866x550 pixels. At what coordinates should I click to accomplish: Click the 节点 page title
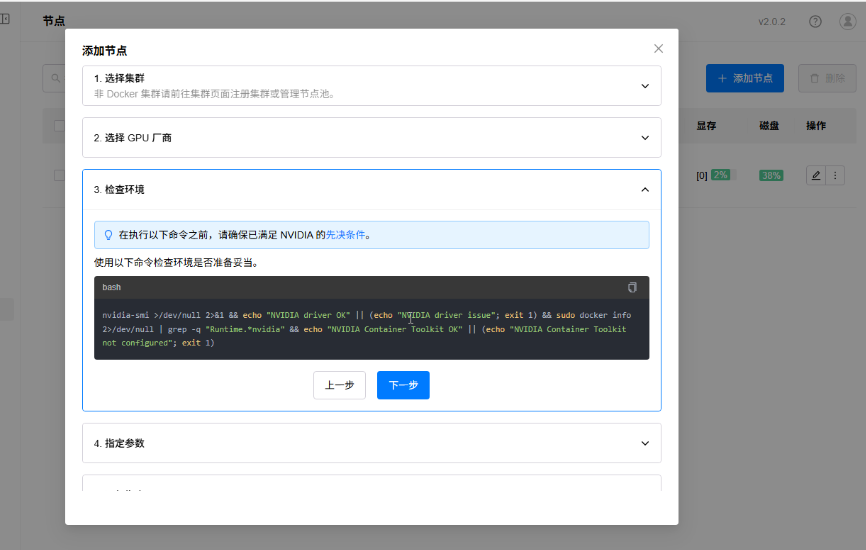pyautogui.click(x=54, y=21)
